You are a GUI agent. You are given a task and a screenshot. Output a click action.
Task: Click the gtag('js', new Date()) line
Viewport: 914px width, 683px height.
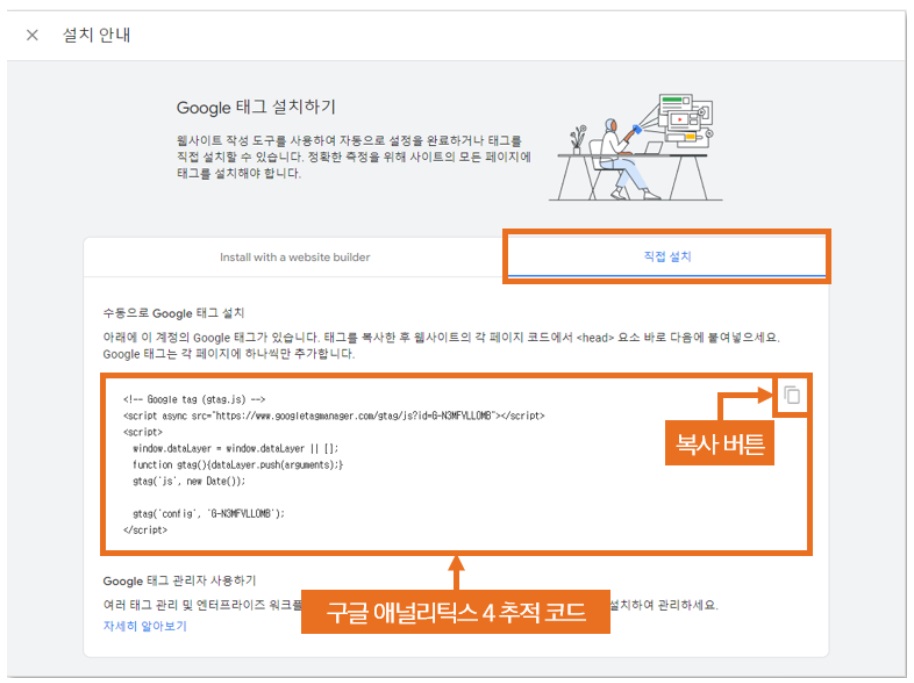189,481
